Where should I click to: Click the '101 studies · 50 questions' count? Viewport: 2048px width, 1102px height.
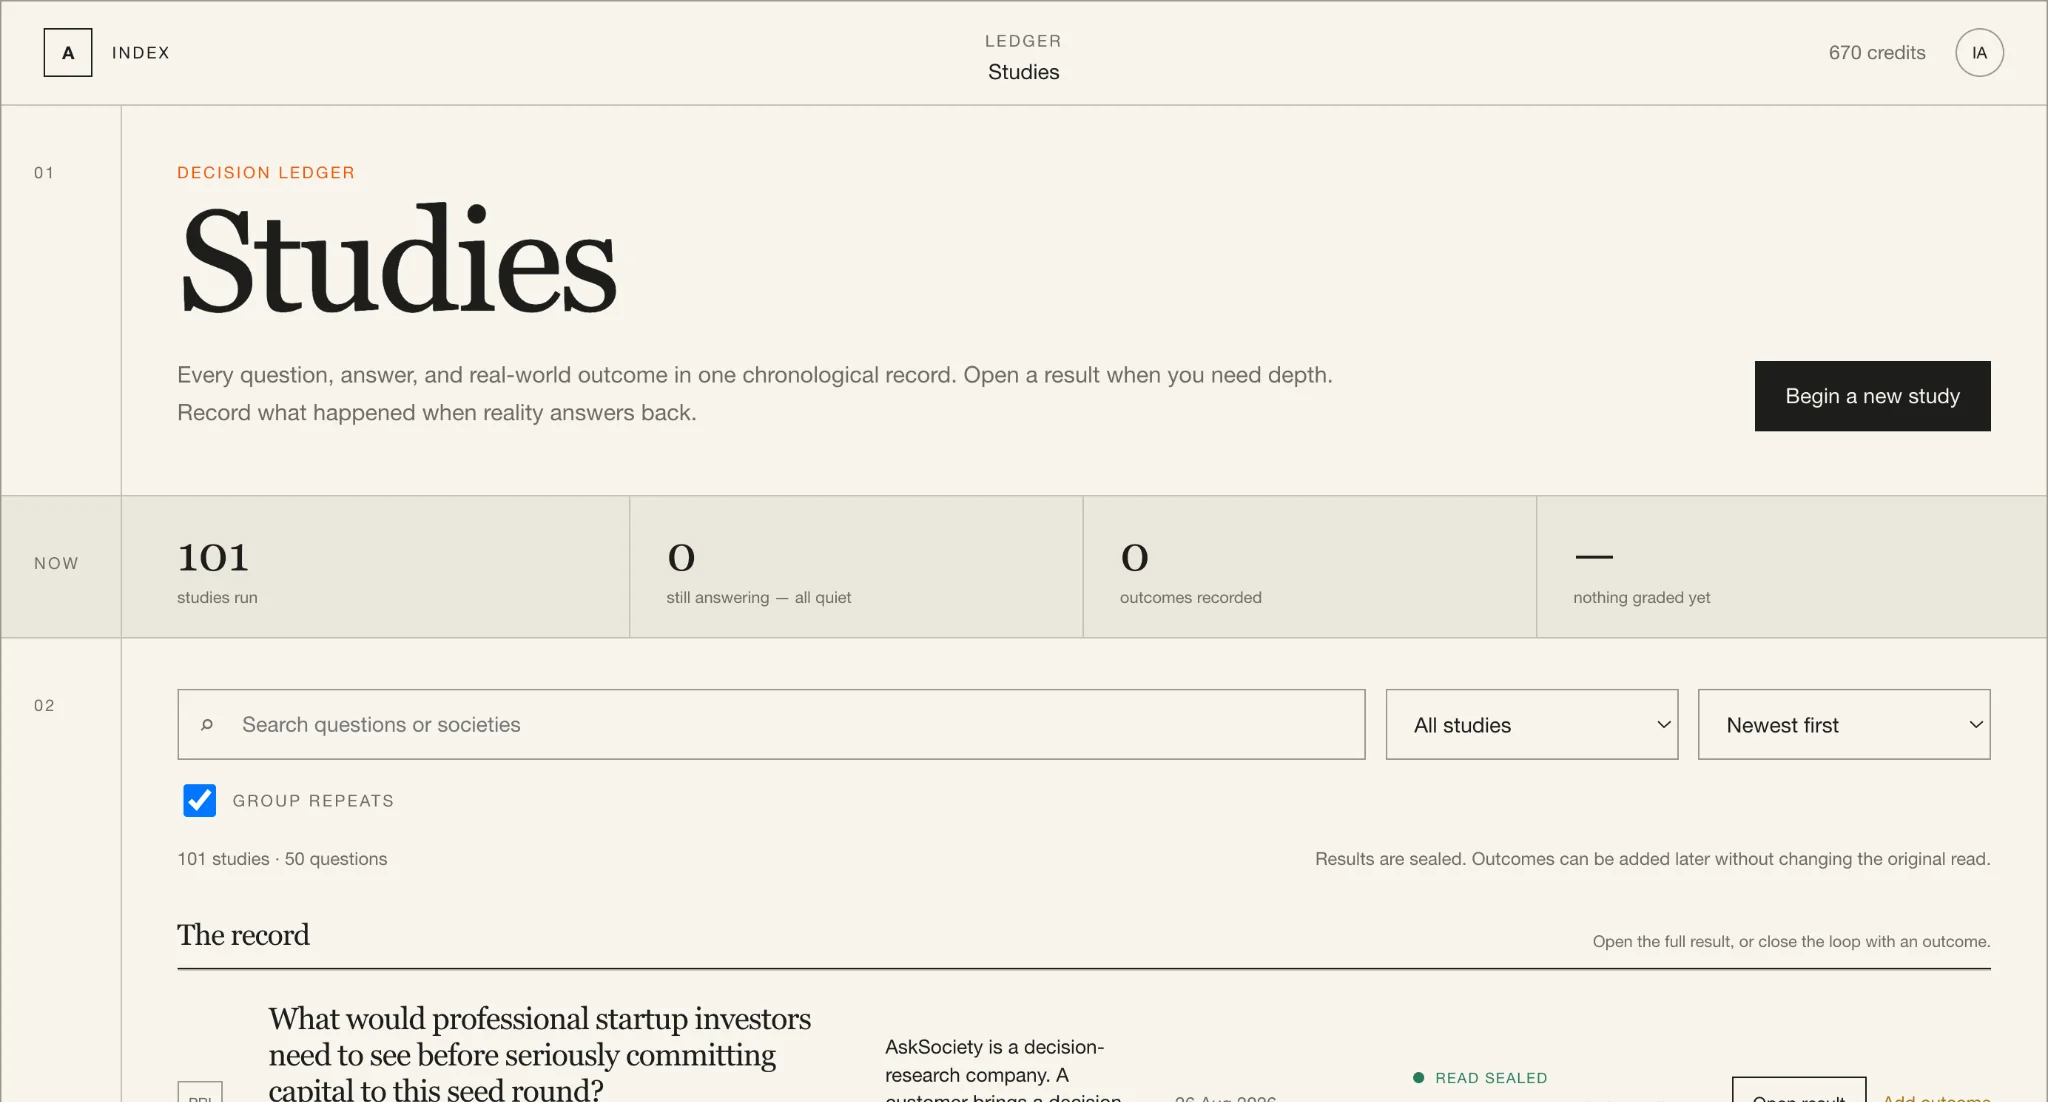282,859
